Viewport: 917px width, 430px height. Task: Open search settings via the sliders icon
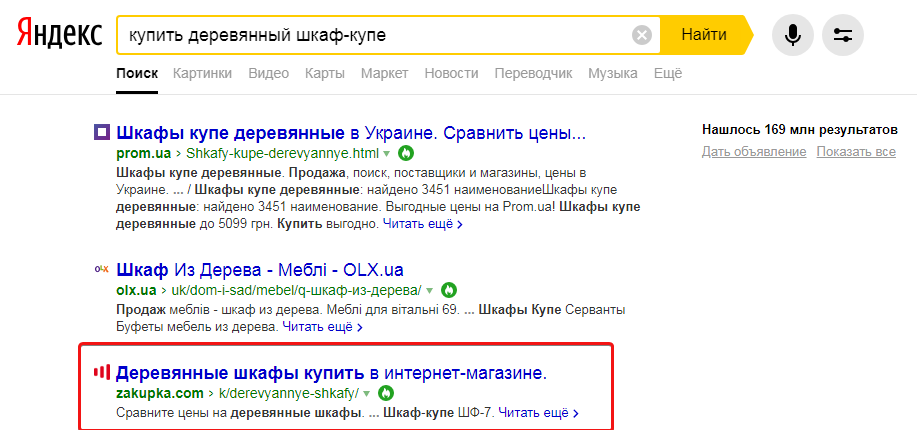[x=843, y=36]
